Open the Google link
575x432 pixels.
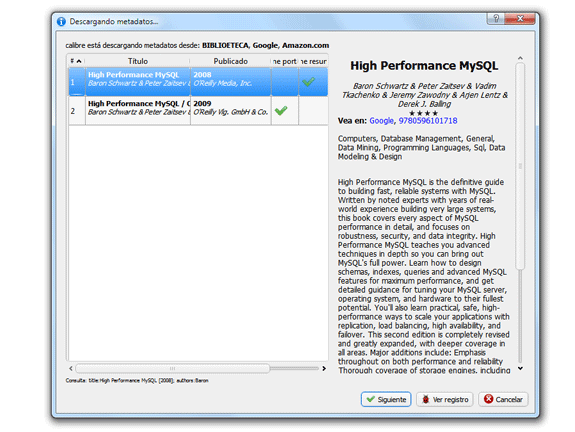381,121
